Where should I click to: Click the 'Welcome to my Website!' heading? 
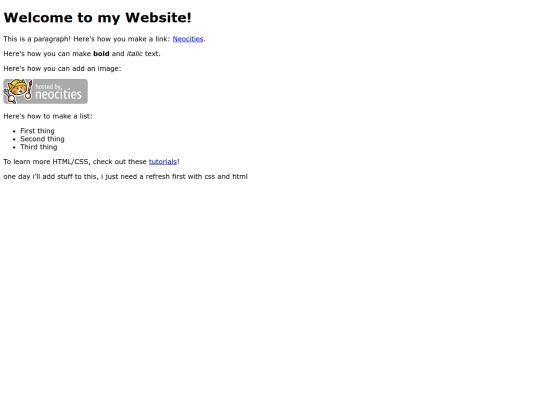tap(97, 18)
